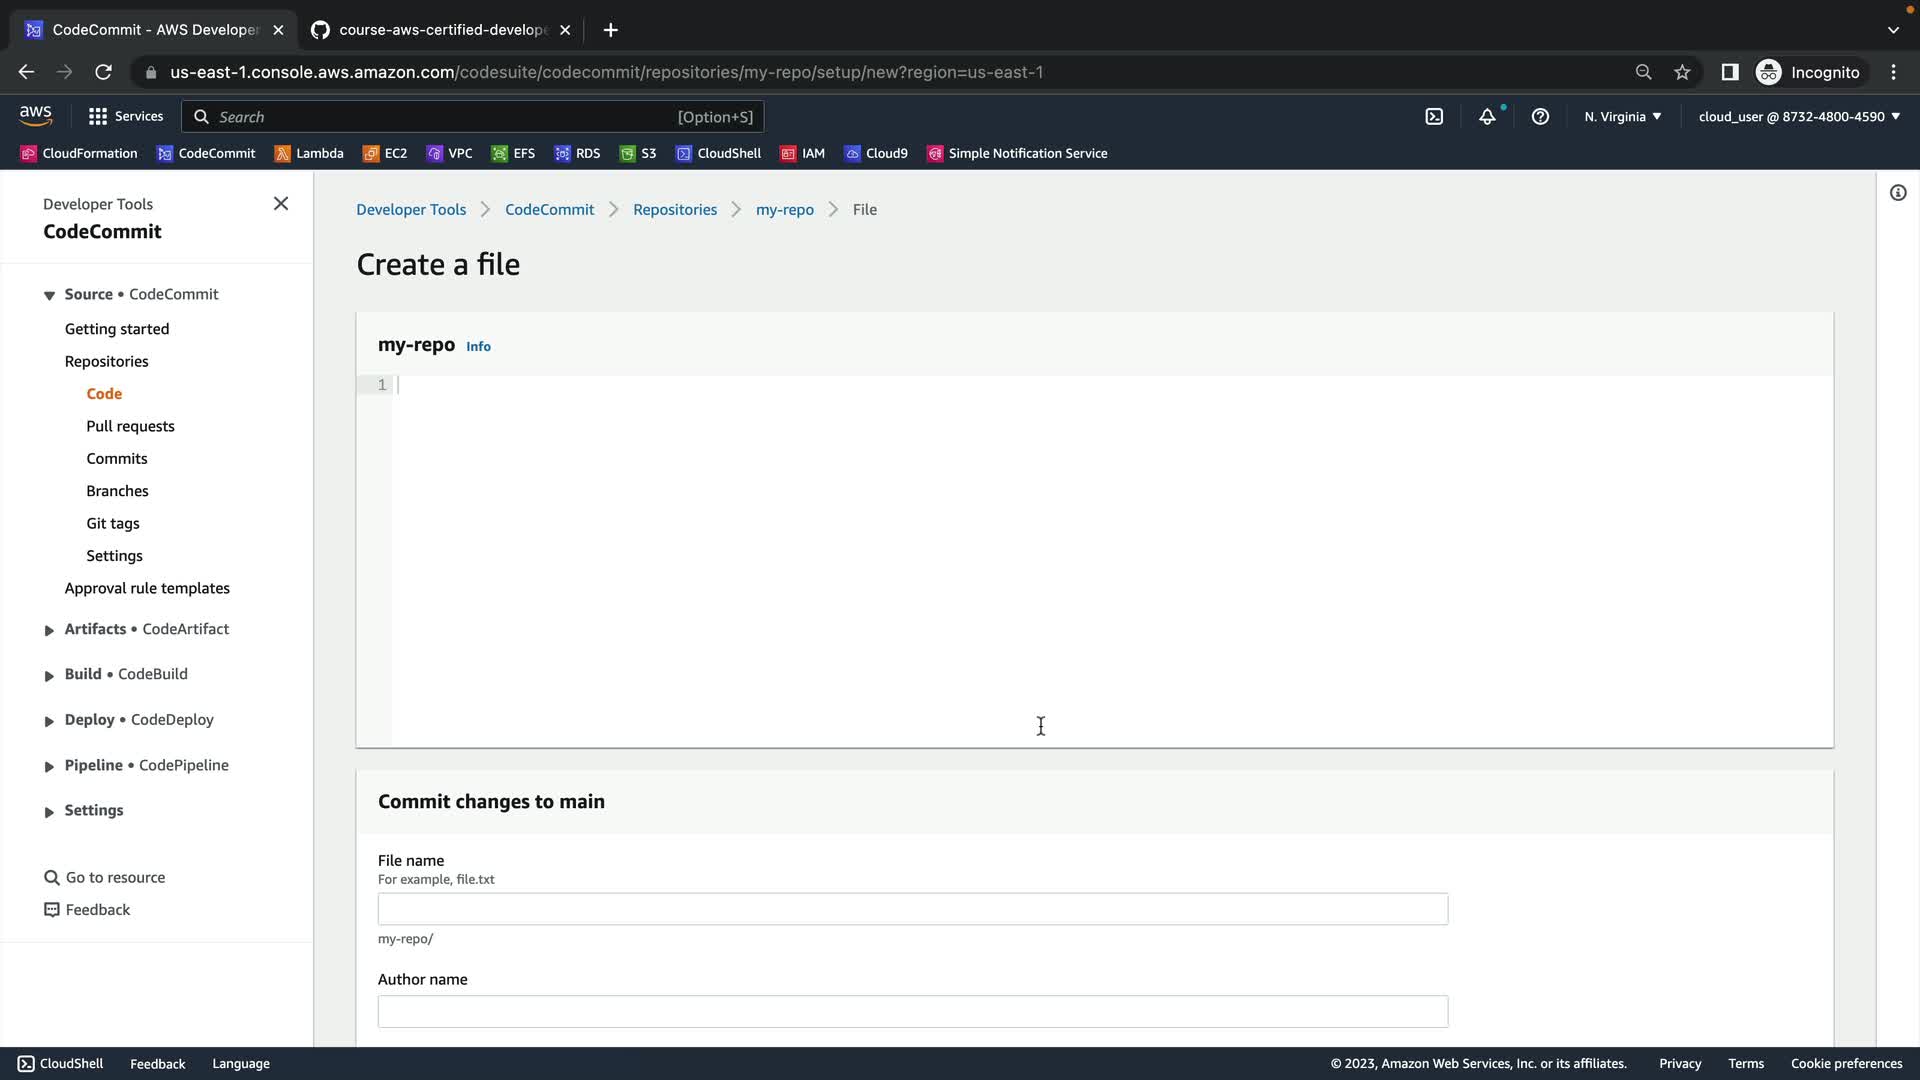Click the Author name input field
The width and height of the screenshot is (1920, 1080).
click(x=912, y=1011)
